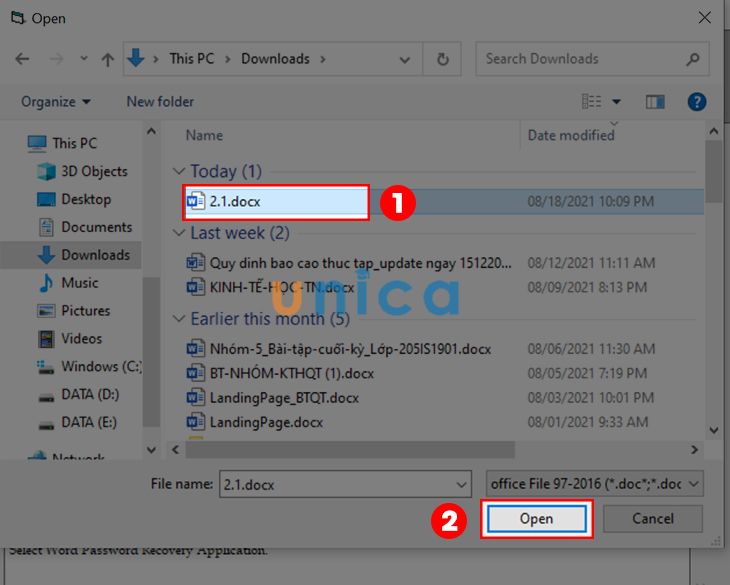Expand the File name dropdown arrow
This screenshot has width=730, height=585.
tap(461, 485)
